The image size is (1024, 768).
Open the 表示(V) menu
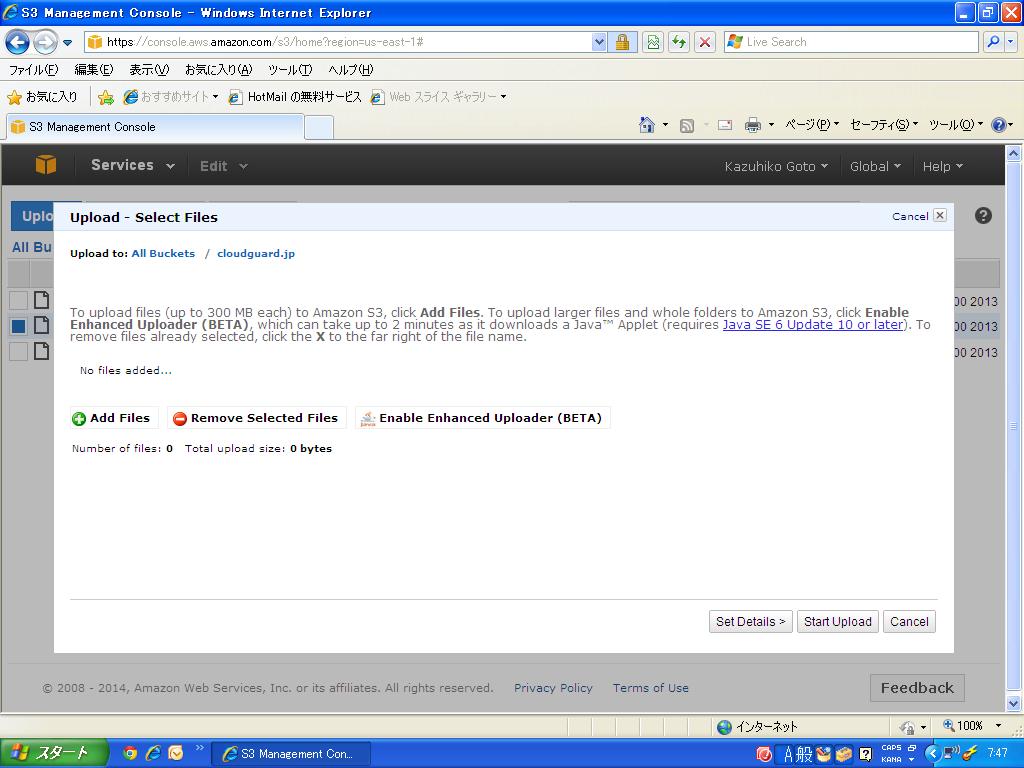149,70
